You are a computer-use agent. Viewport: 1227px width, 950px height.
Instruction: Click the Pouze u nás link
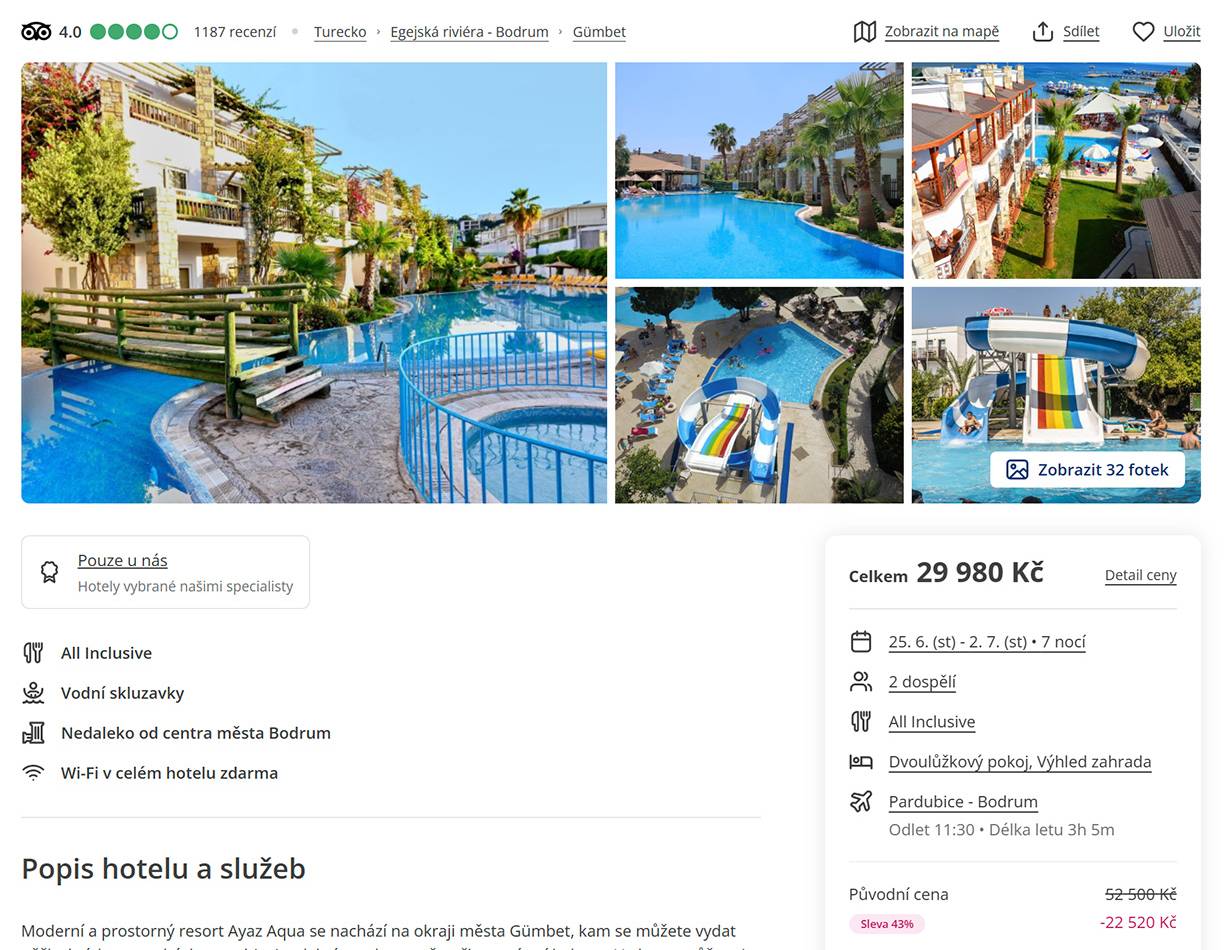tap(123, 561)
